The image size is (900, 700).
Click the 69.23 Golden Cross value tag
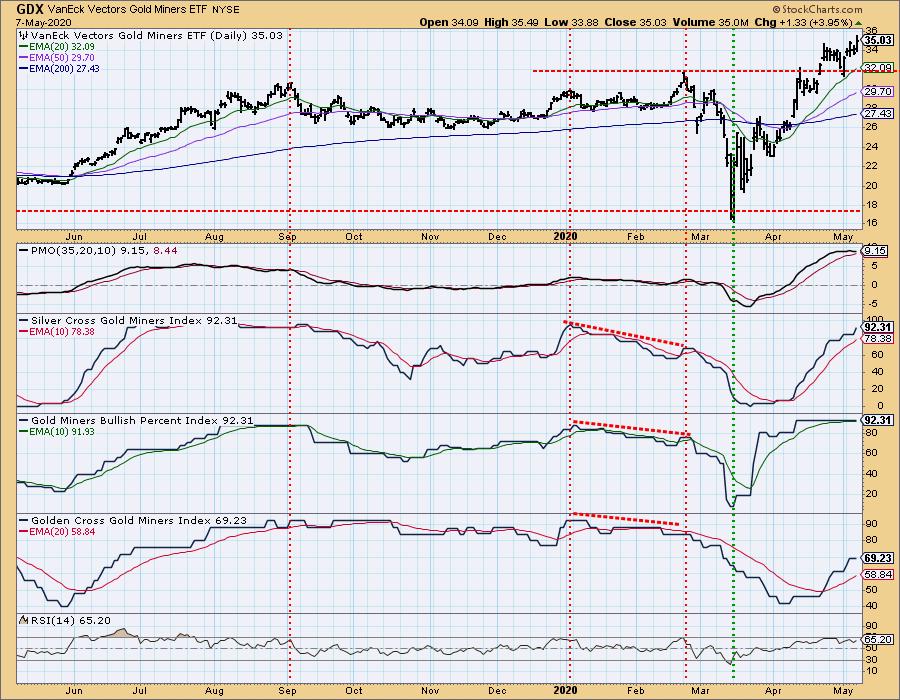click(x=878, y=558)
